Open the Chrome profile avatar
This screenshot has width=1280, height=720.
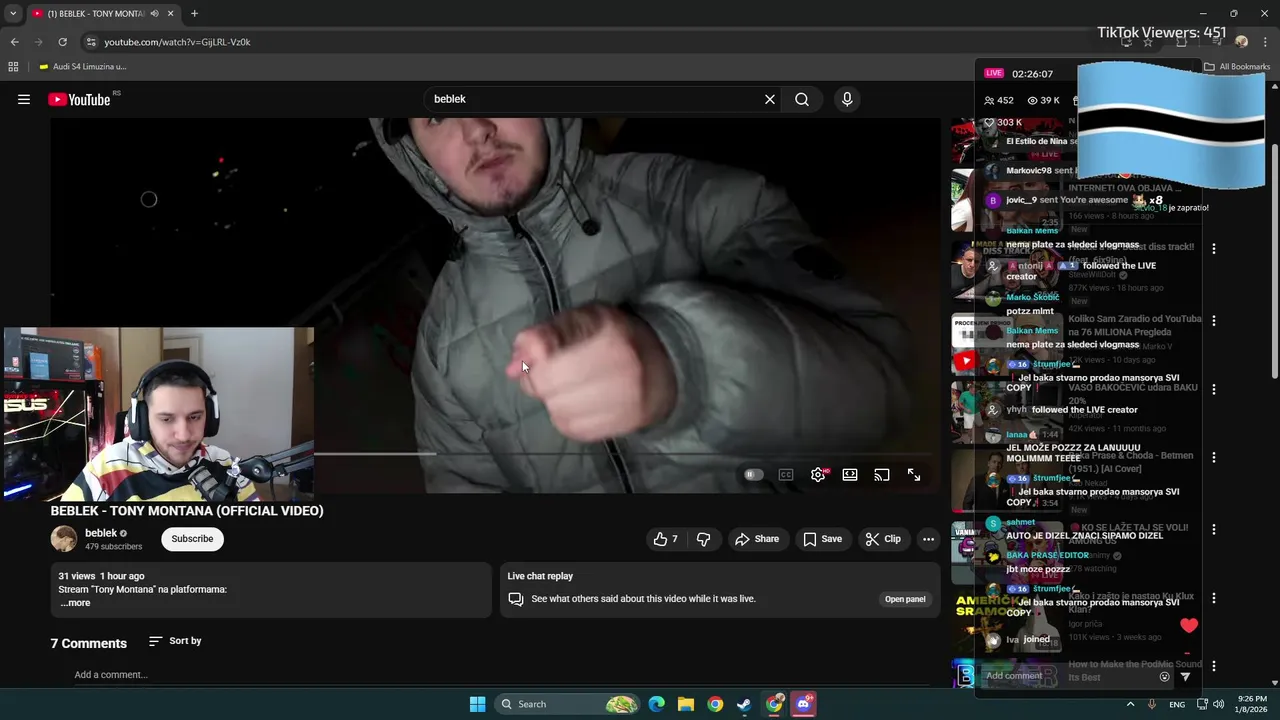tap(1241, 42)
